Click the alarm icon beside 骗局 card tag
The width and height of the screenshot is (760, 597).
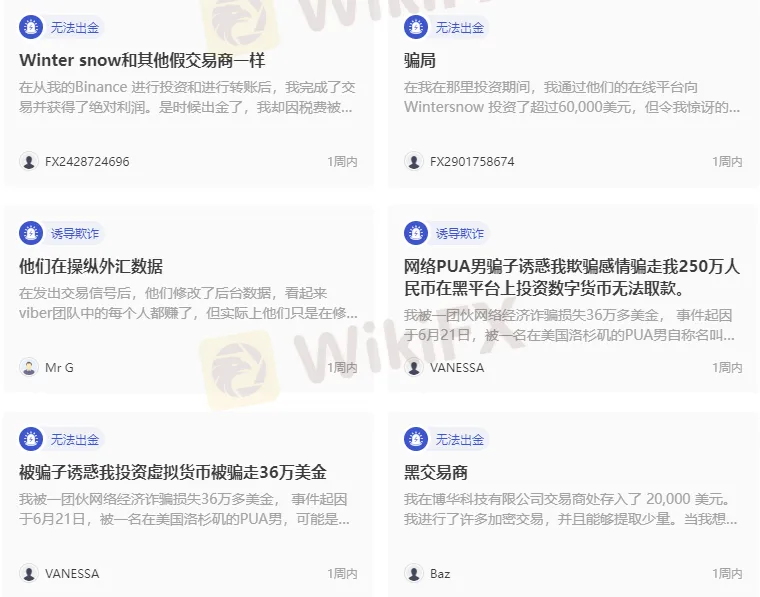pyautogui.click(x=416, y=27)
